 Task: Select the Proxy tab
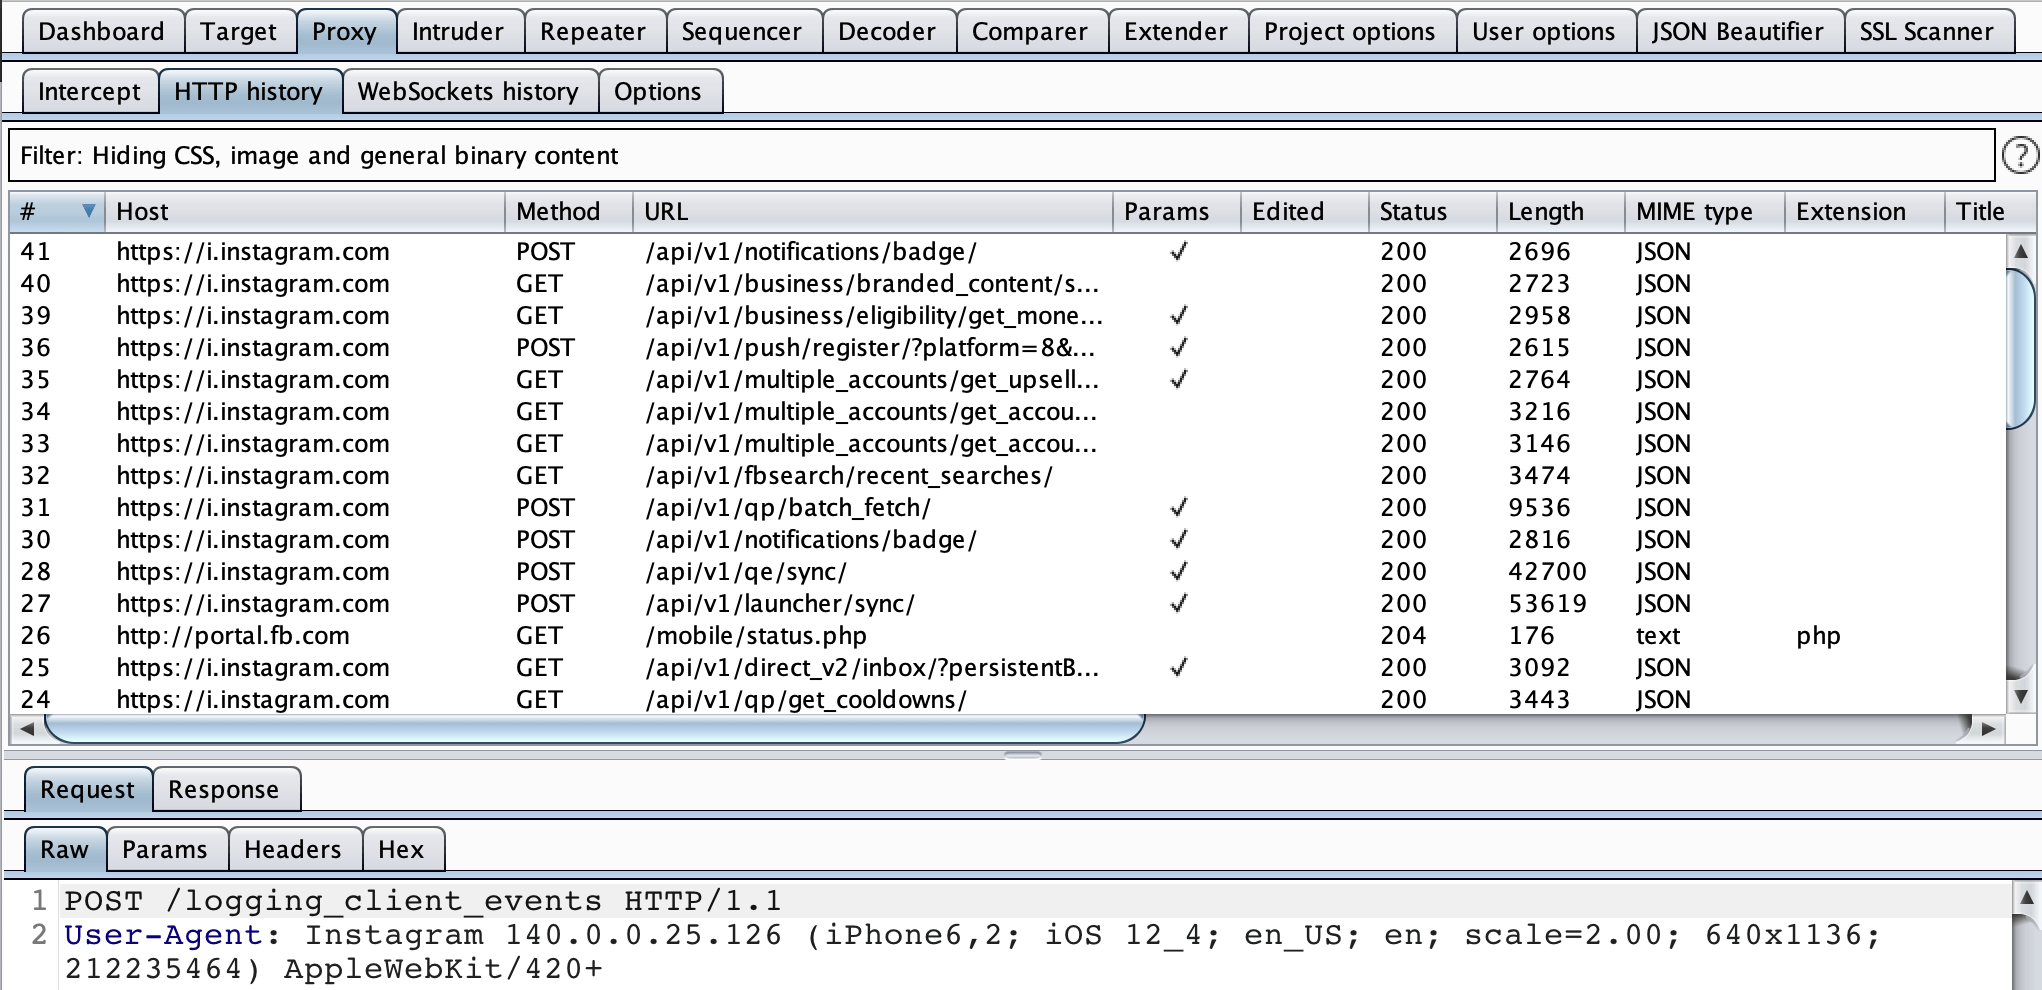click(x=344, y=31)
